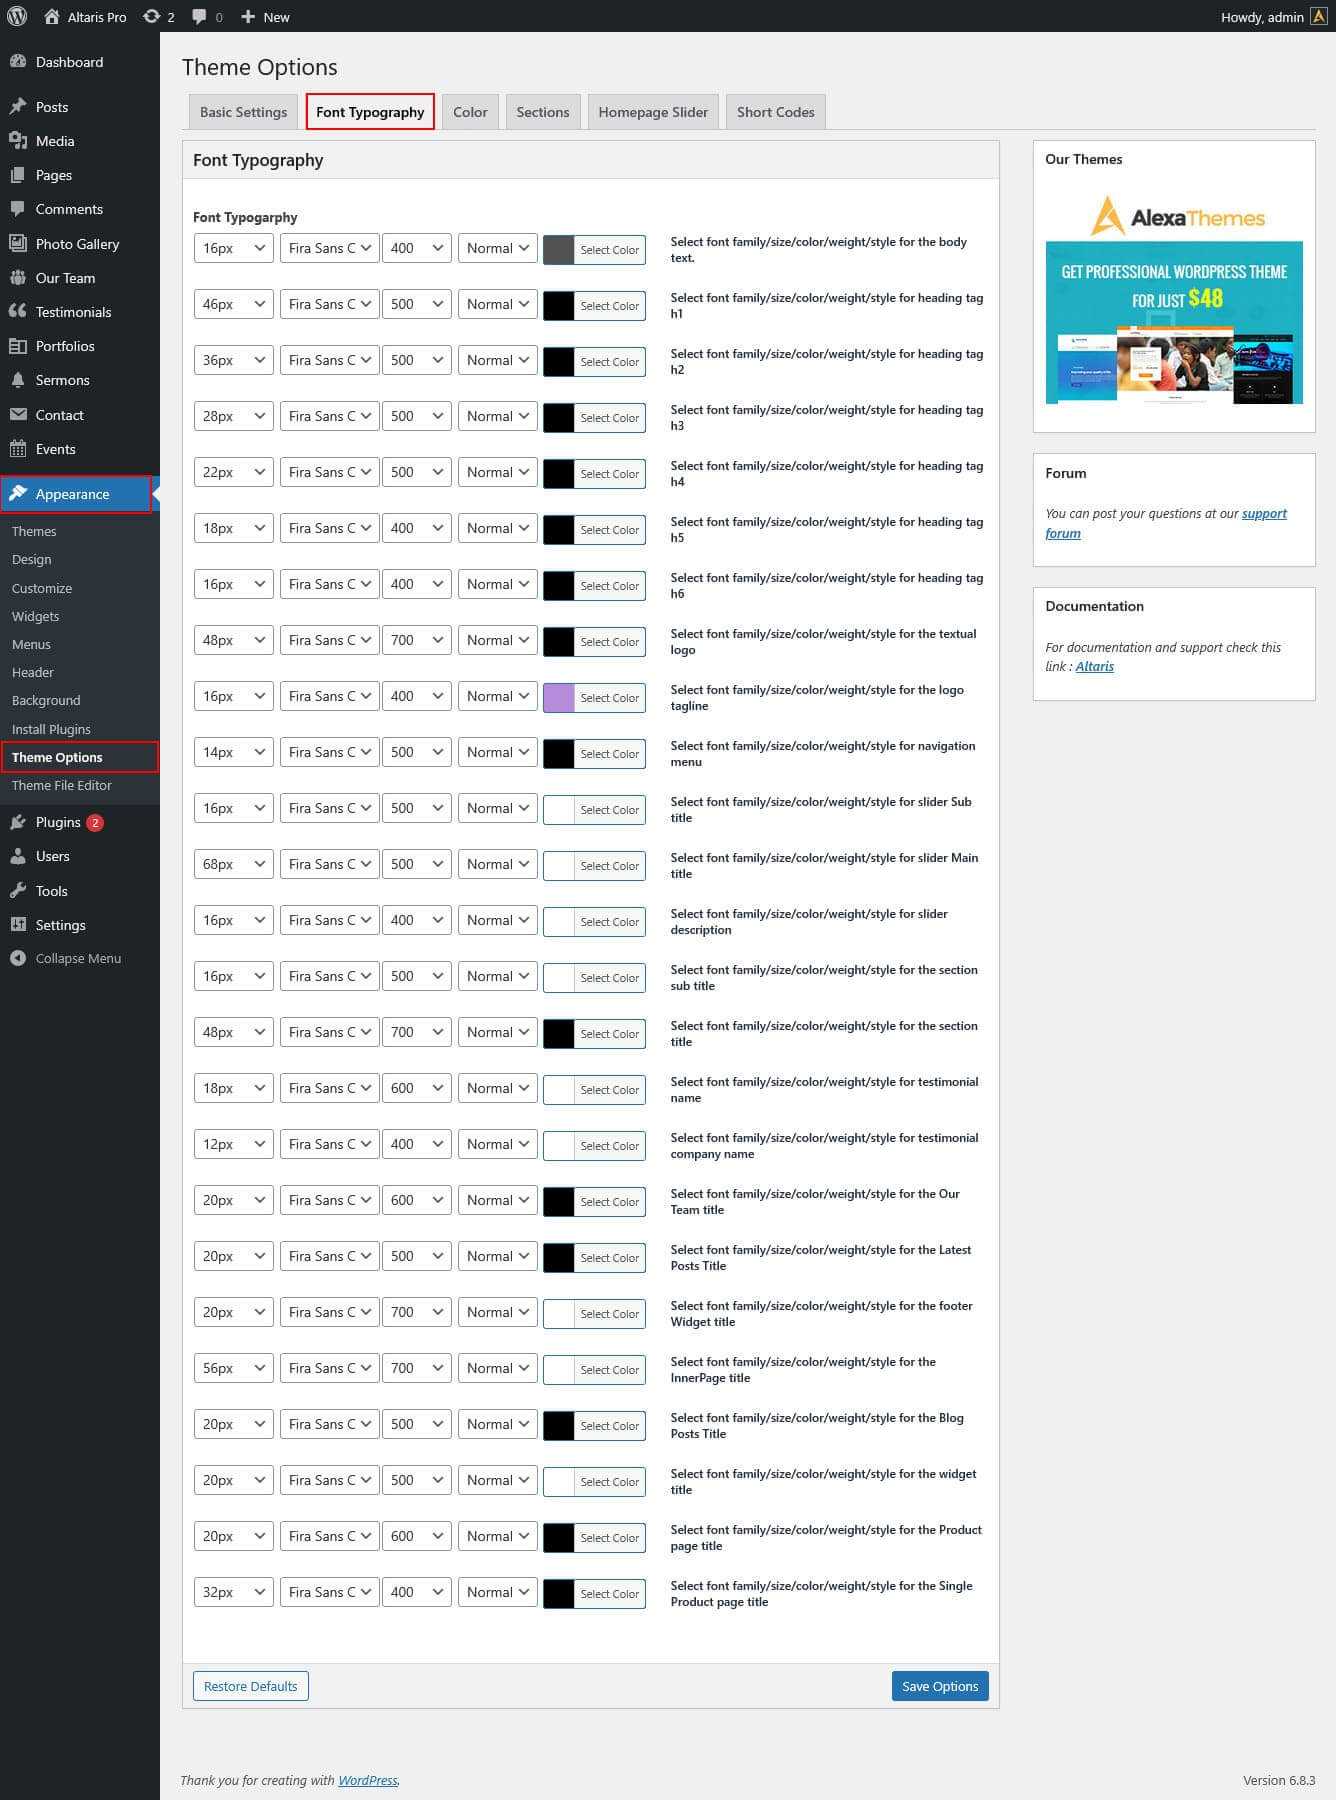Viewport: 1336px width, 1800px height.
Task: Open the Events calendar icon
Action: (17, 449)
